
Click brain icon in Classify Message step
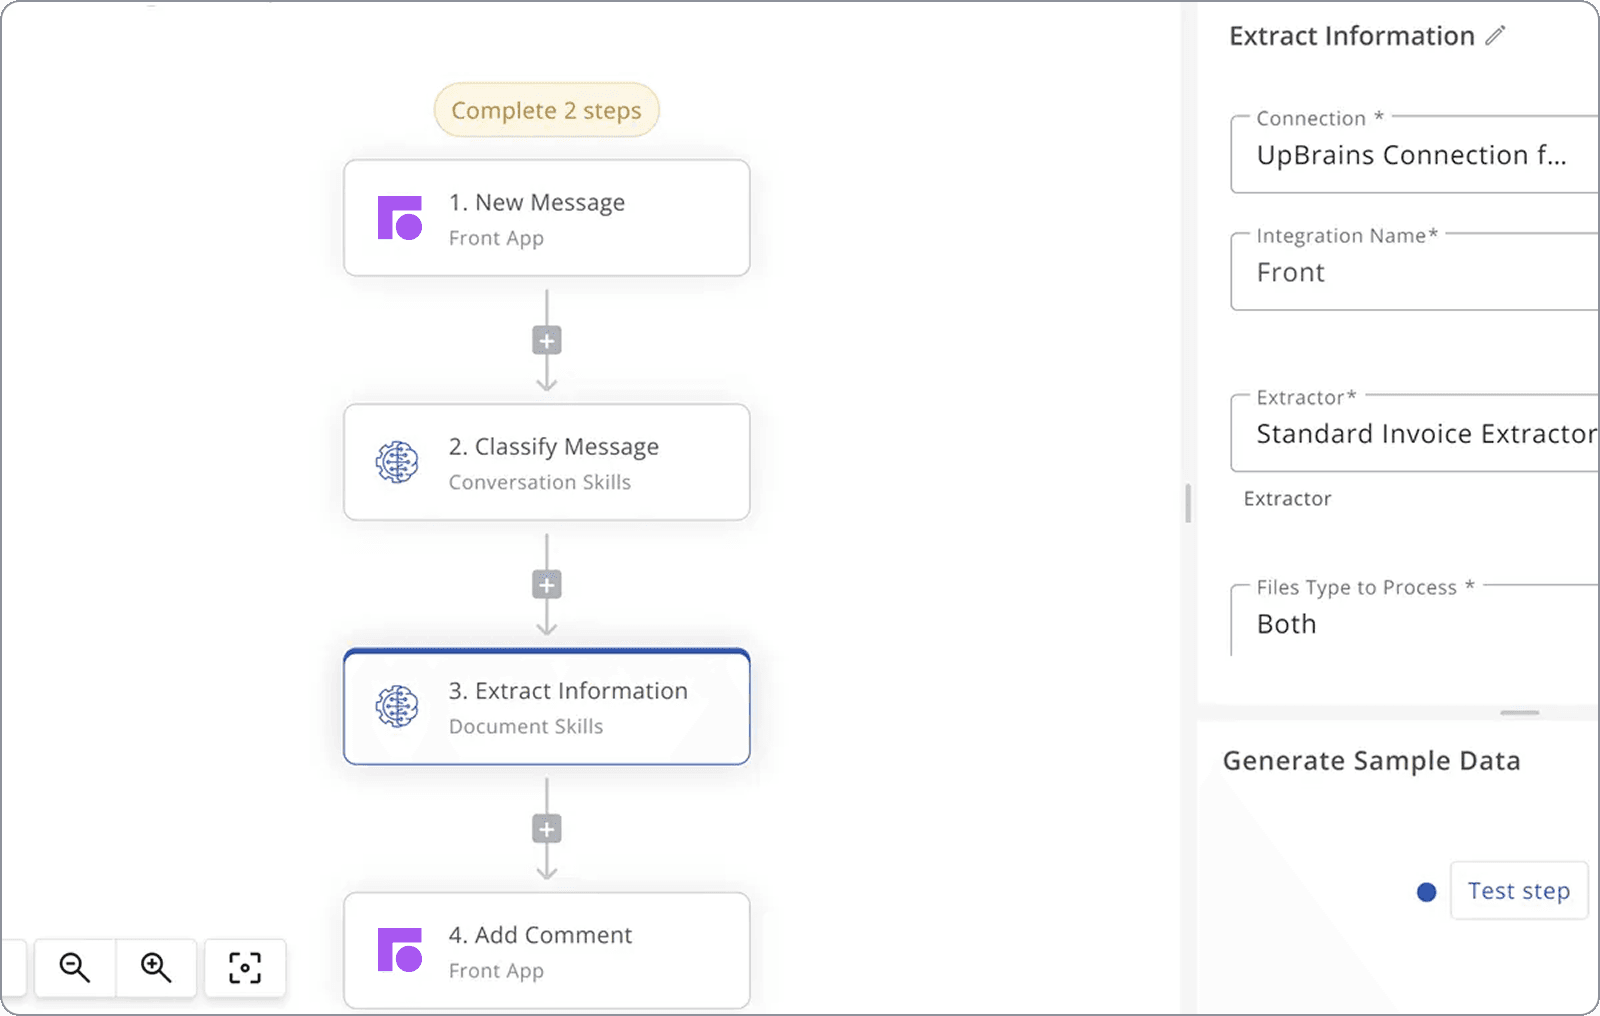(x=397, y=462)
